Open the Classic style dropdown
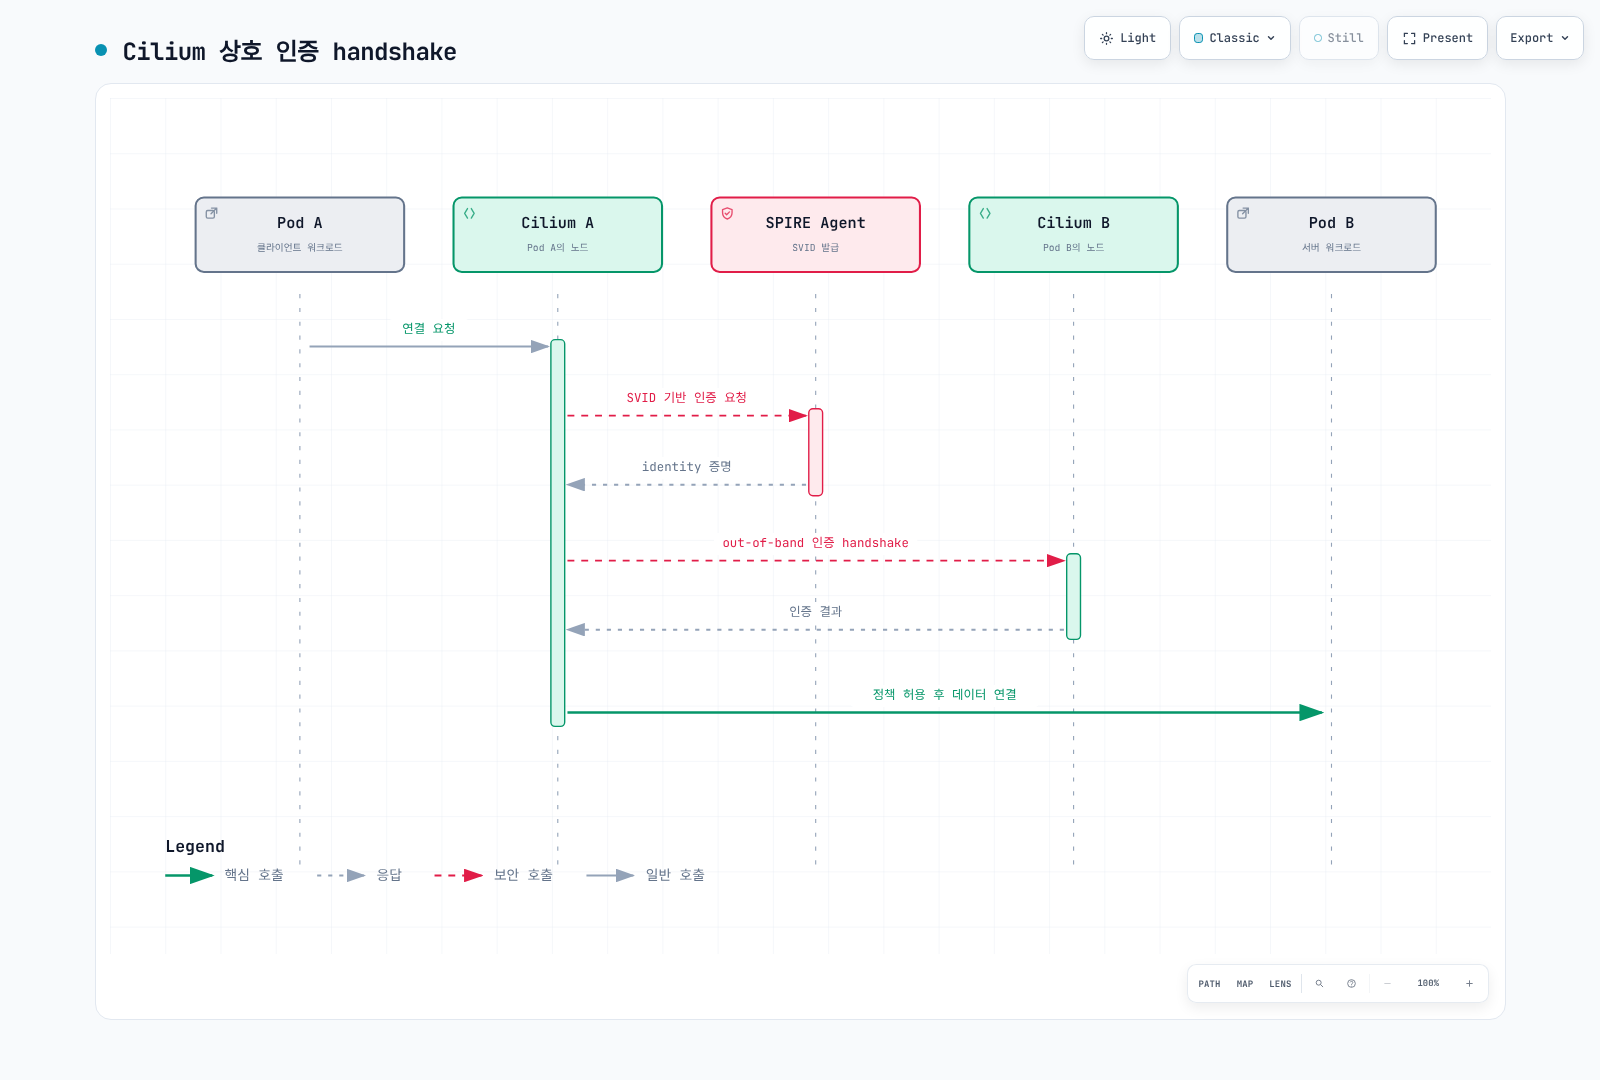Image resolution: width=1600 pixels, height=1080 pixels. pos(1235,38)
